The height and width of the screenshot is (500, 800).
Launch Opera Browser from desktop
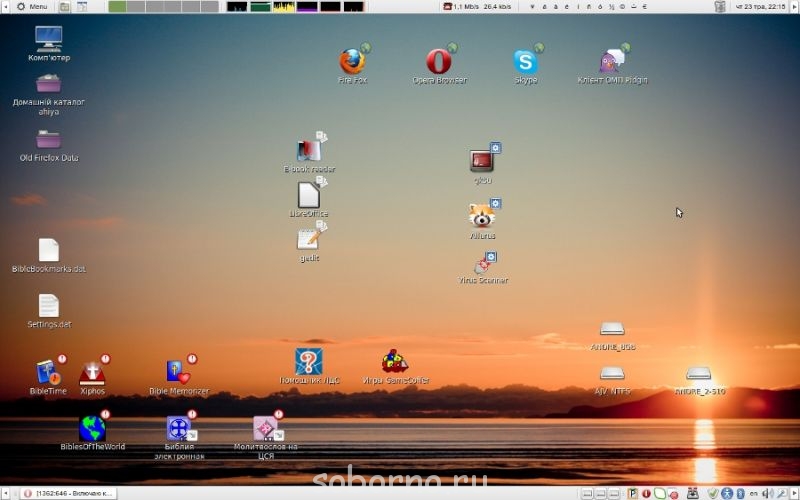(439, 62)
